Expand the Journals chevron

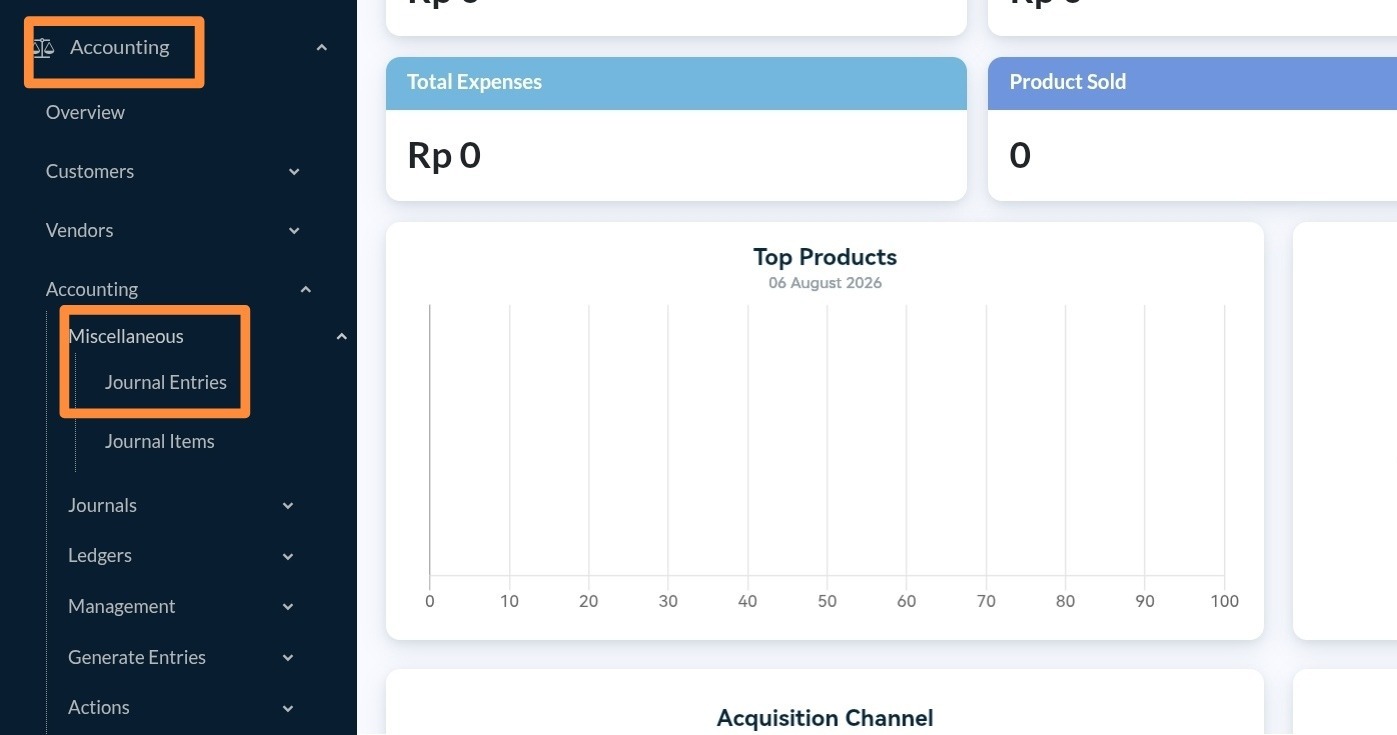coord(288,506)
